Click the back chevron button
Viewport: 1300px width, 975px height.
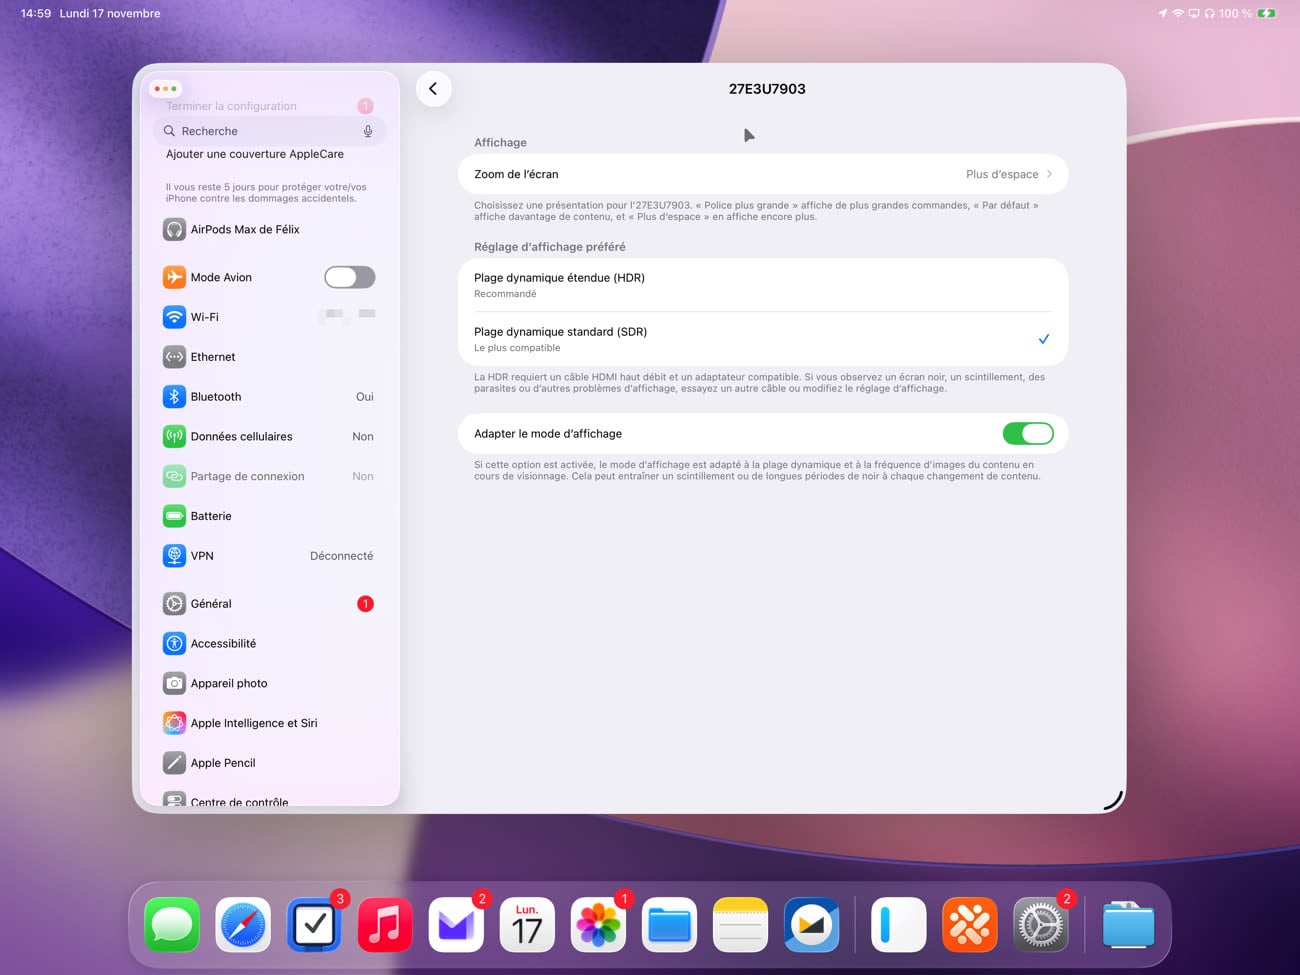pyautogui.click(x=433, y=89)
